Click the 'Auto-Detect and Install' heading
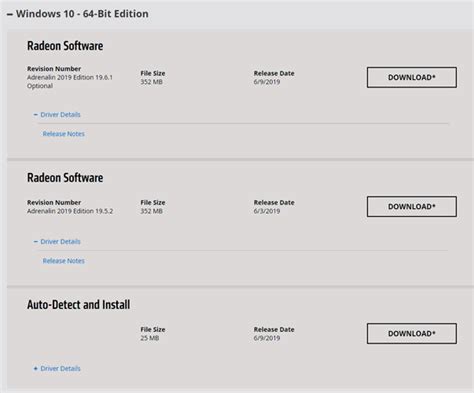This screenshot has width=474, height=393. click(x=79, y=305)
